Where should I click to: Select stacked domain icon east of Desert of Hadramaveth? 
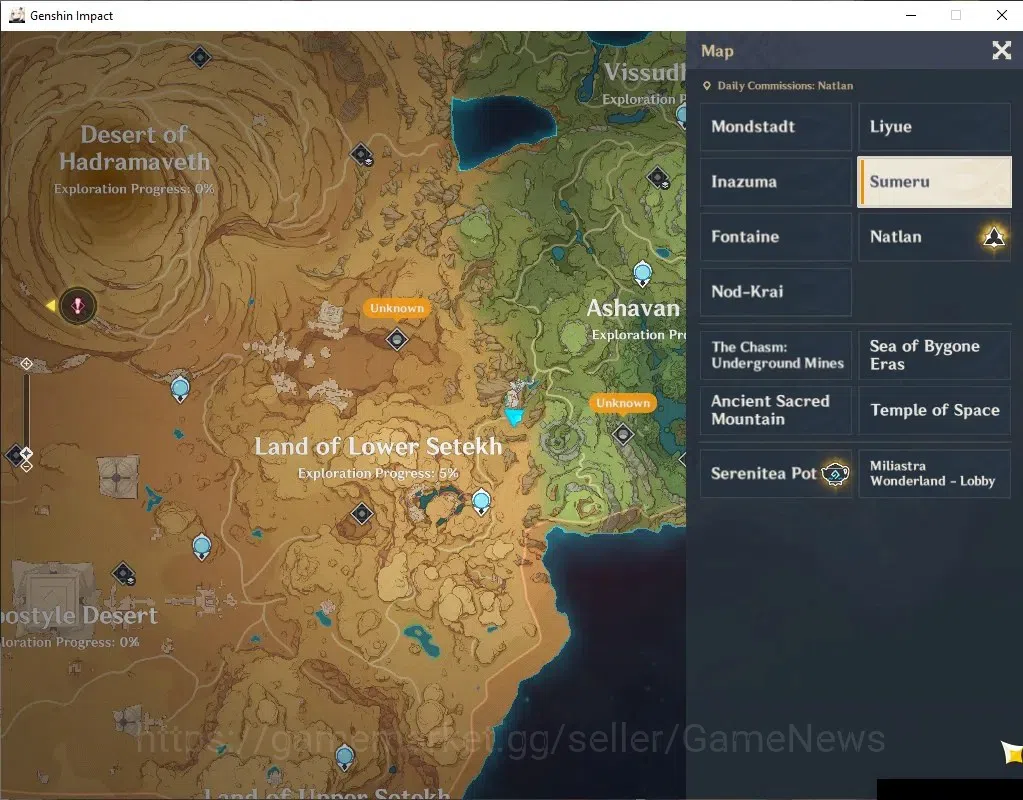pyautogui.click(x=361, y=155)
